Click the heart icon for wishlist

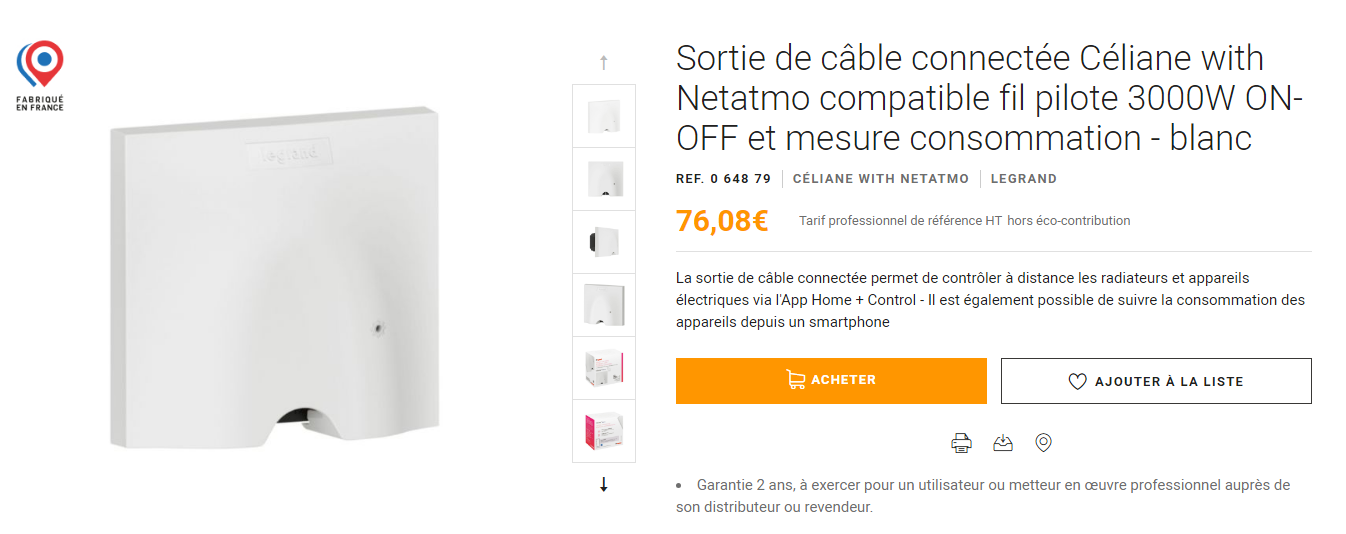pos(1077,381)
